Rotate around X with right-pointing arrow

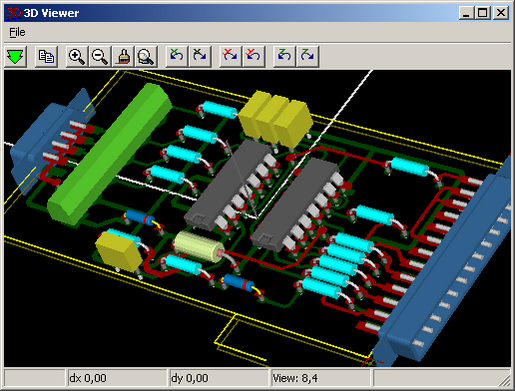point(200,57)
